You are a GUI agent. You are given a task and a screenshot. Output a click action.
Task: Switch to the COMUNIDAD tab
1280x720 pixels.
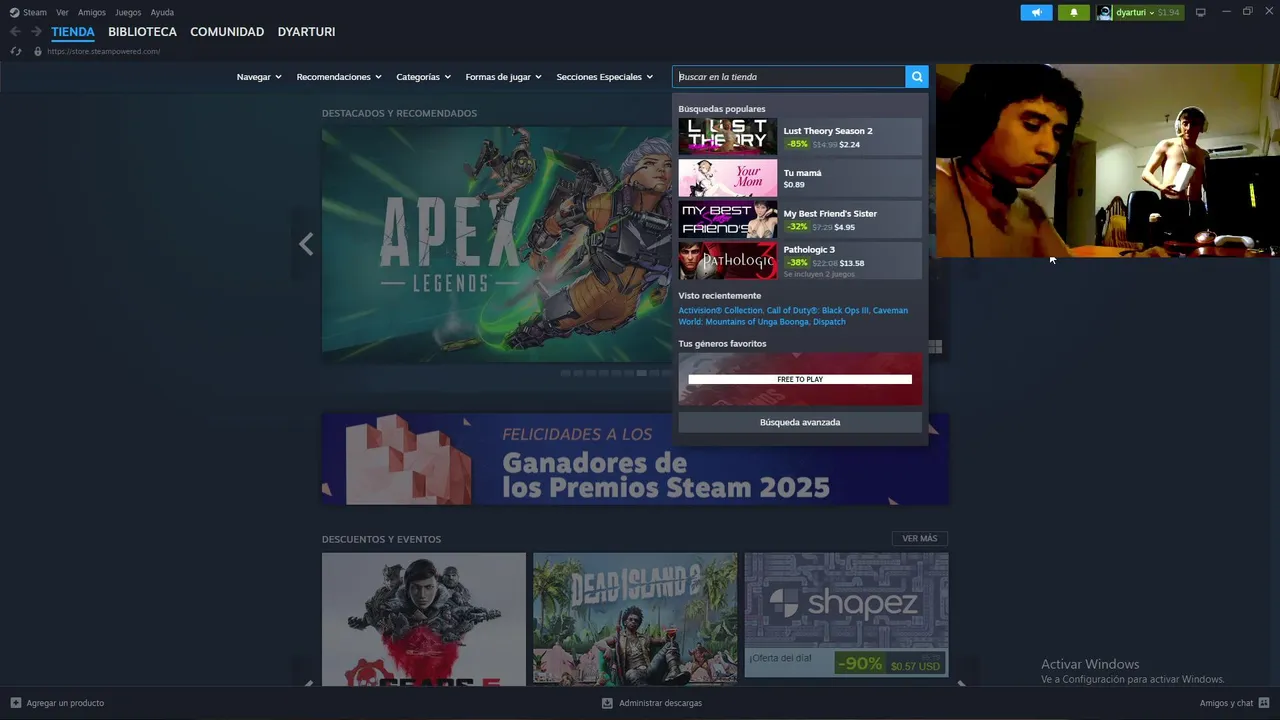pyautogui.click(x=227, y=32)
